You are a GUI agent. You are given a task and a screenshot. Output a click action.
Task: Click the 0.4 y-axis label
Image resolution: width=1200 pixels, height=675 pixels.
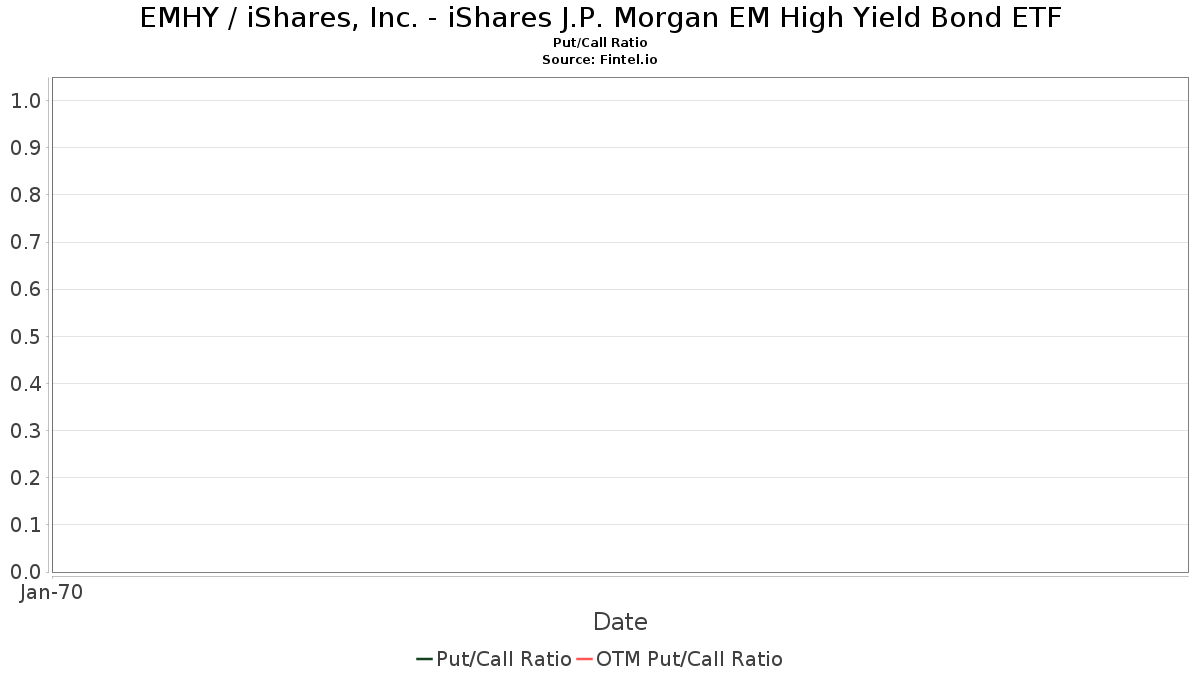pyautogui.click(x=25, y=383)
